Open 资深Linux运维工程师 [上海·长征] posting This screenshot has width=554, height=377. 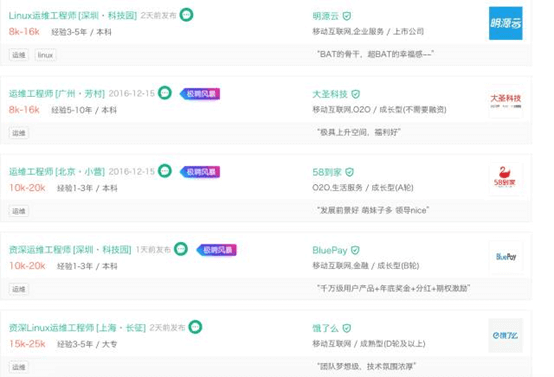click(x=77, y=328)
